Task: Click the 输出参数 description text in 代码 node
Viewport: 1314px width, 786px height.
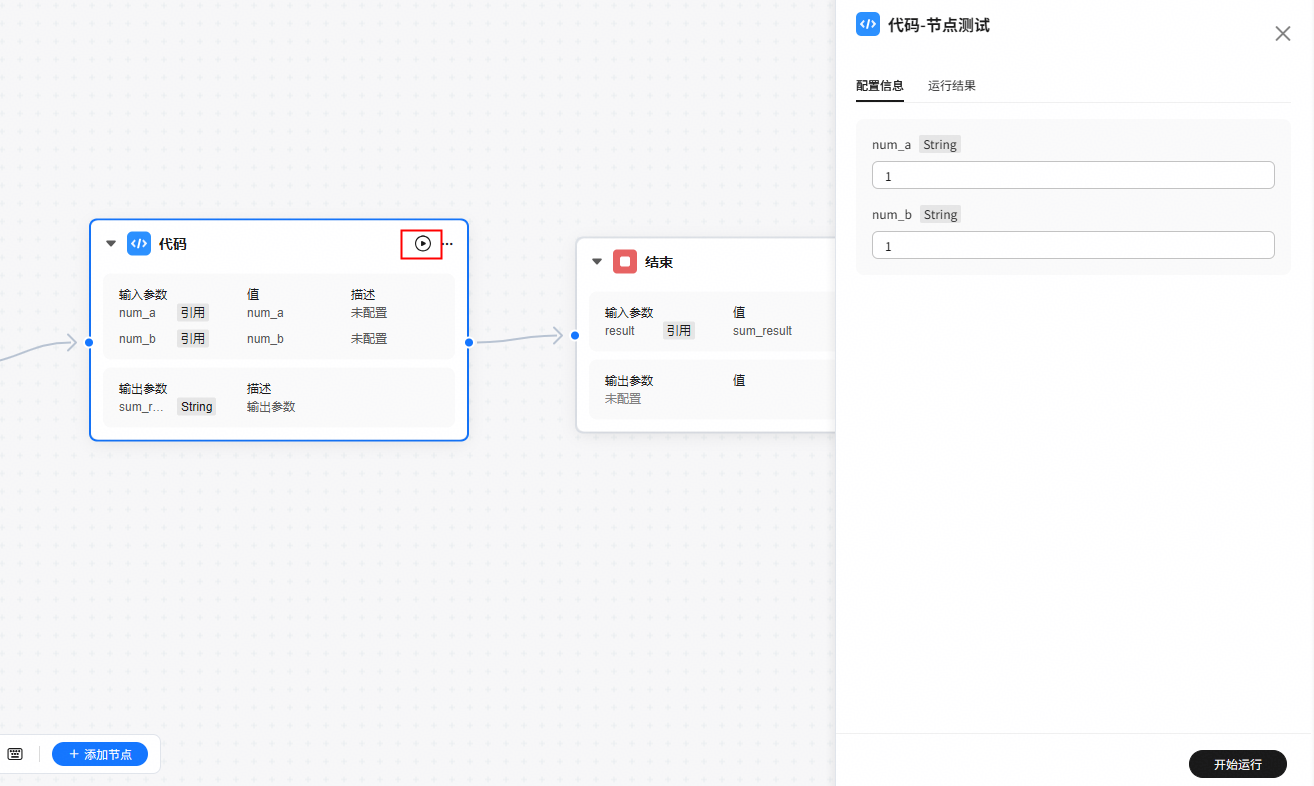Action: click(271, 407)
